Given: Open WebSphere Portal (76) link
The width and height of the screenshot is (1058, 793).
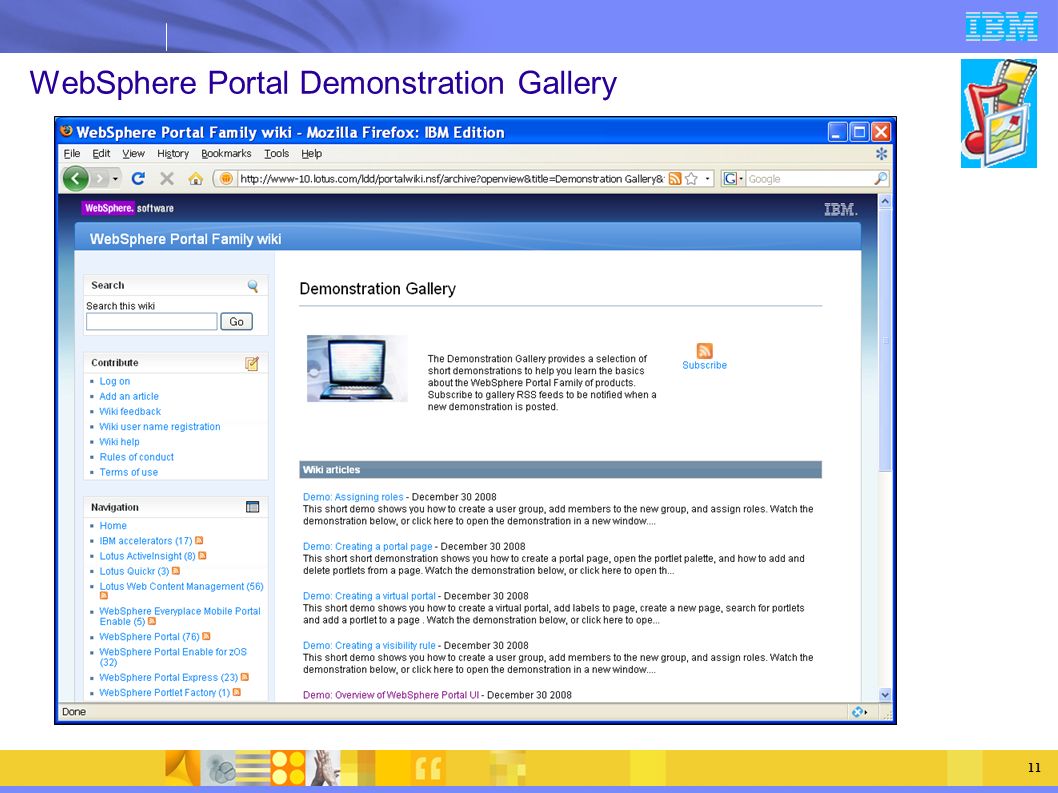Looking at the screenshot, I should [x=149, y=636].
